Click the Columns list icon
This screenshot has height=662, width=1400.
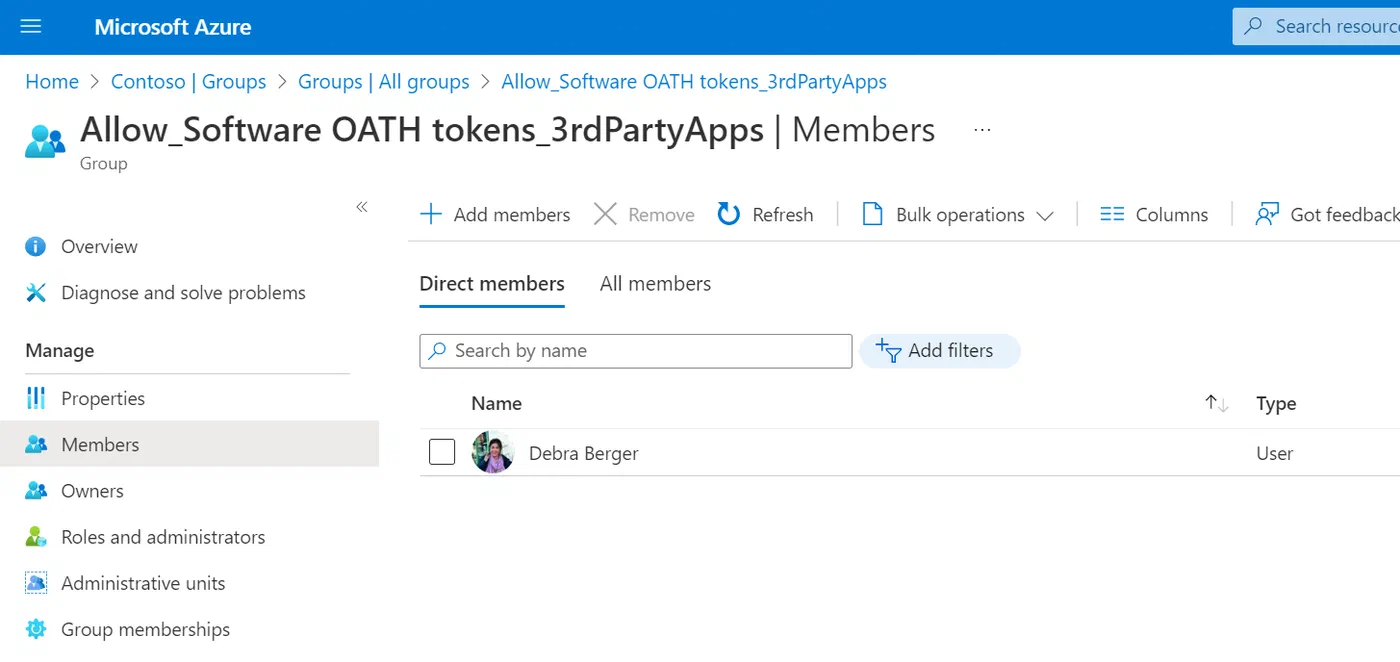[1112, 214]
